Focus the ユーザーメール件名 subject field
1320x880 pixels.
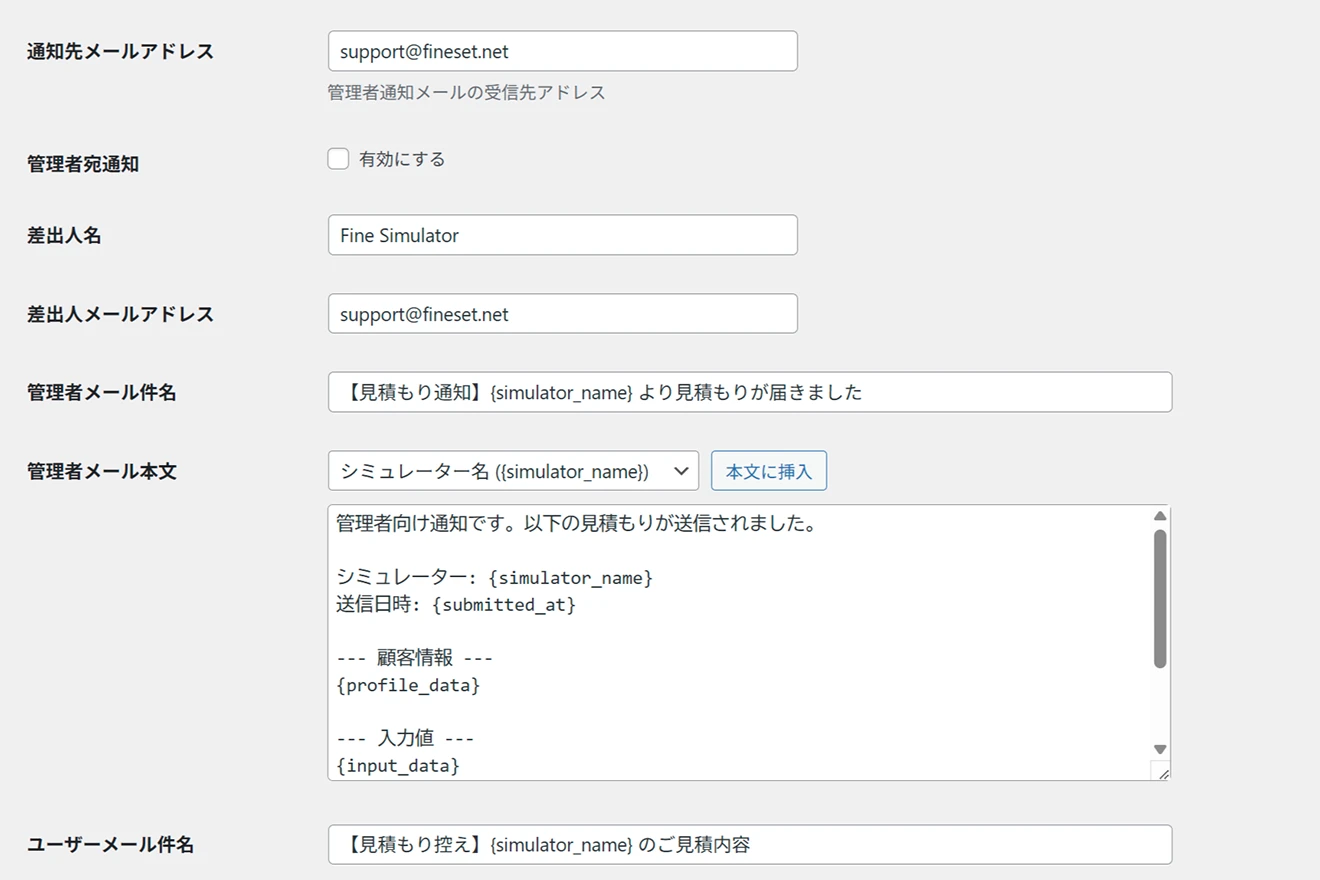coord(749,845)
